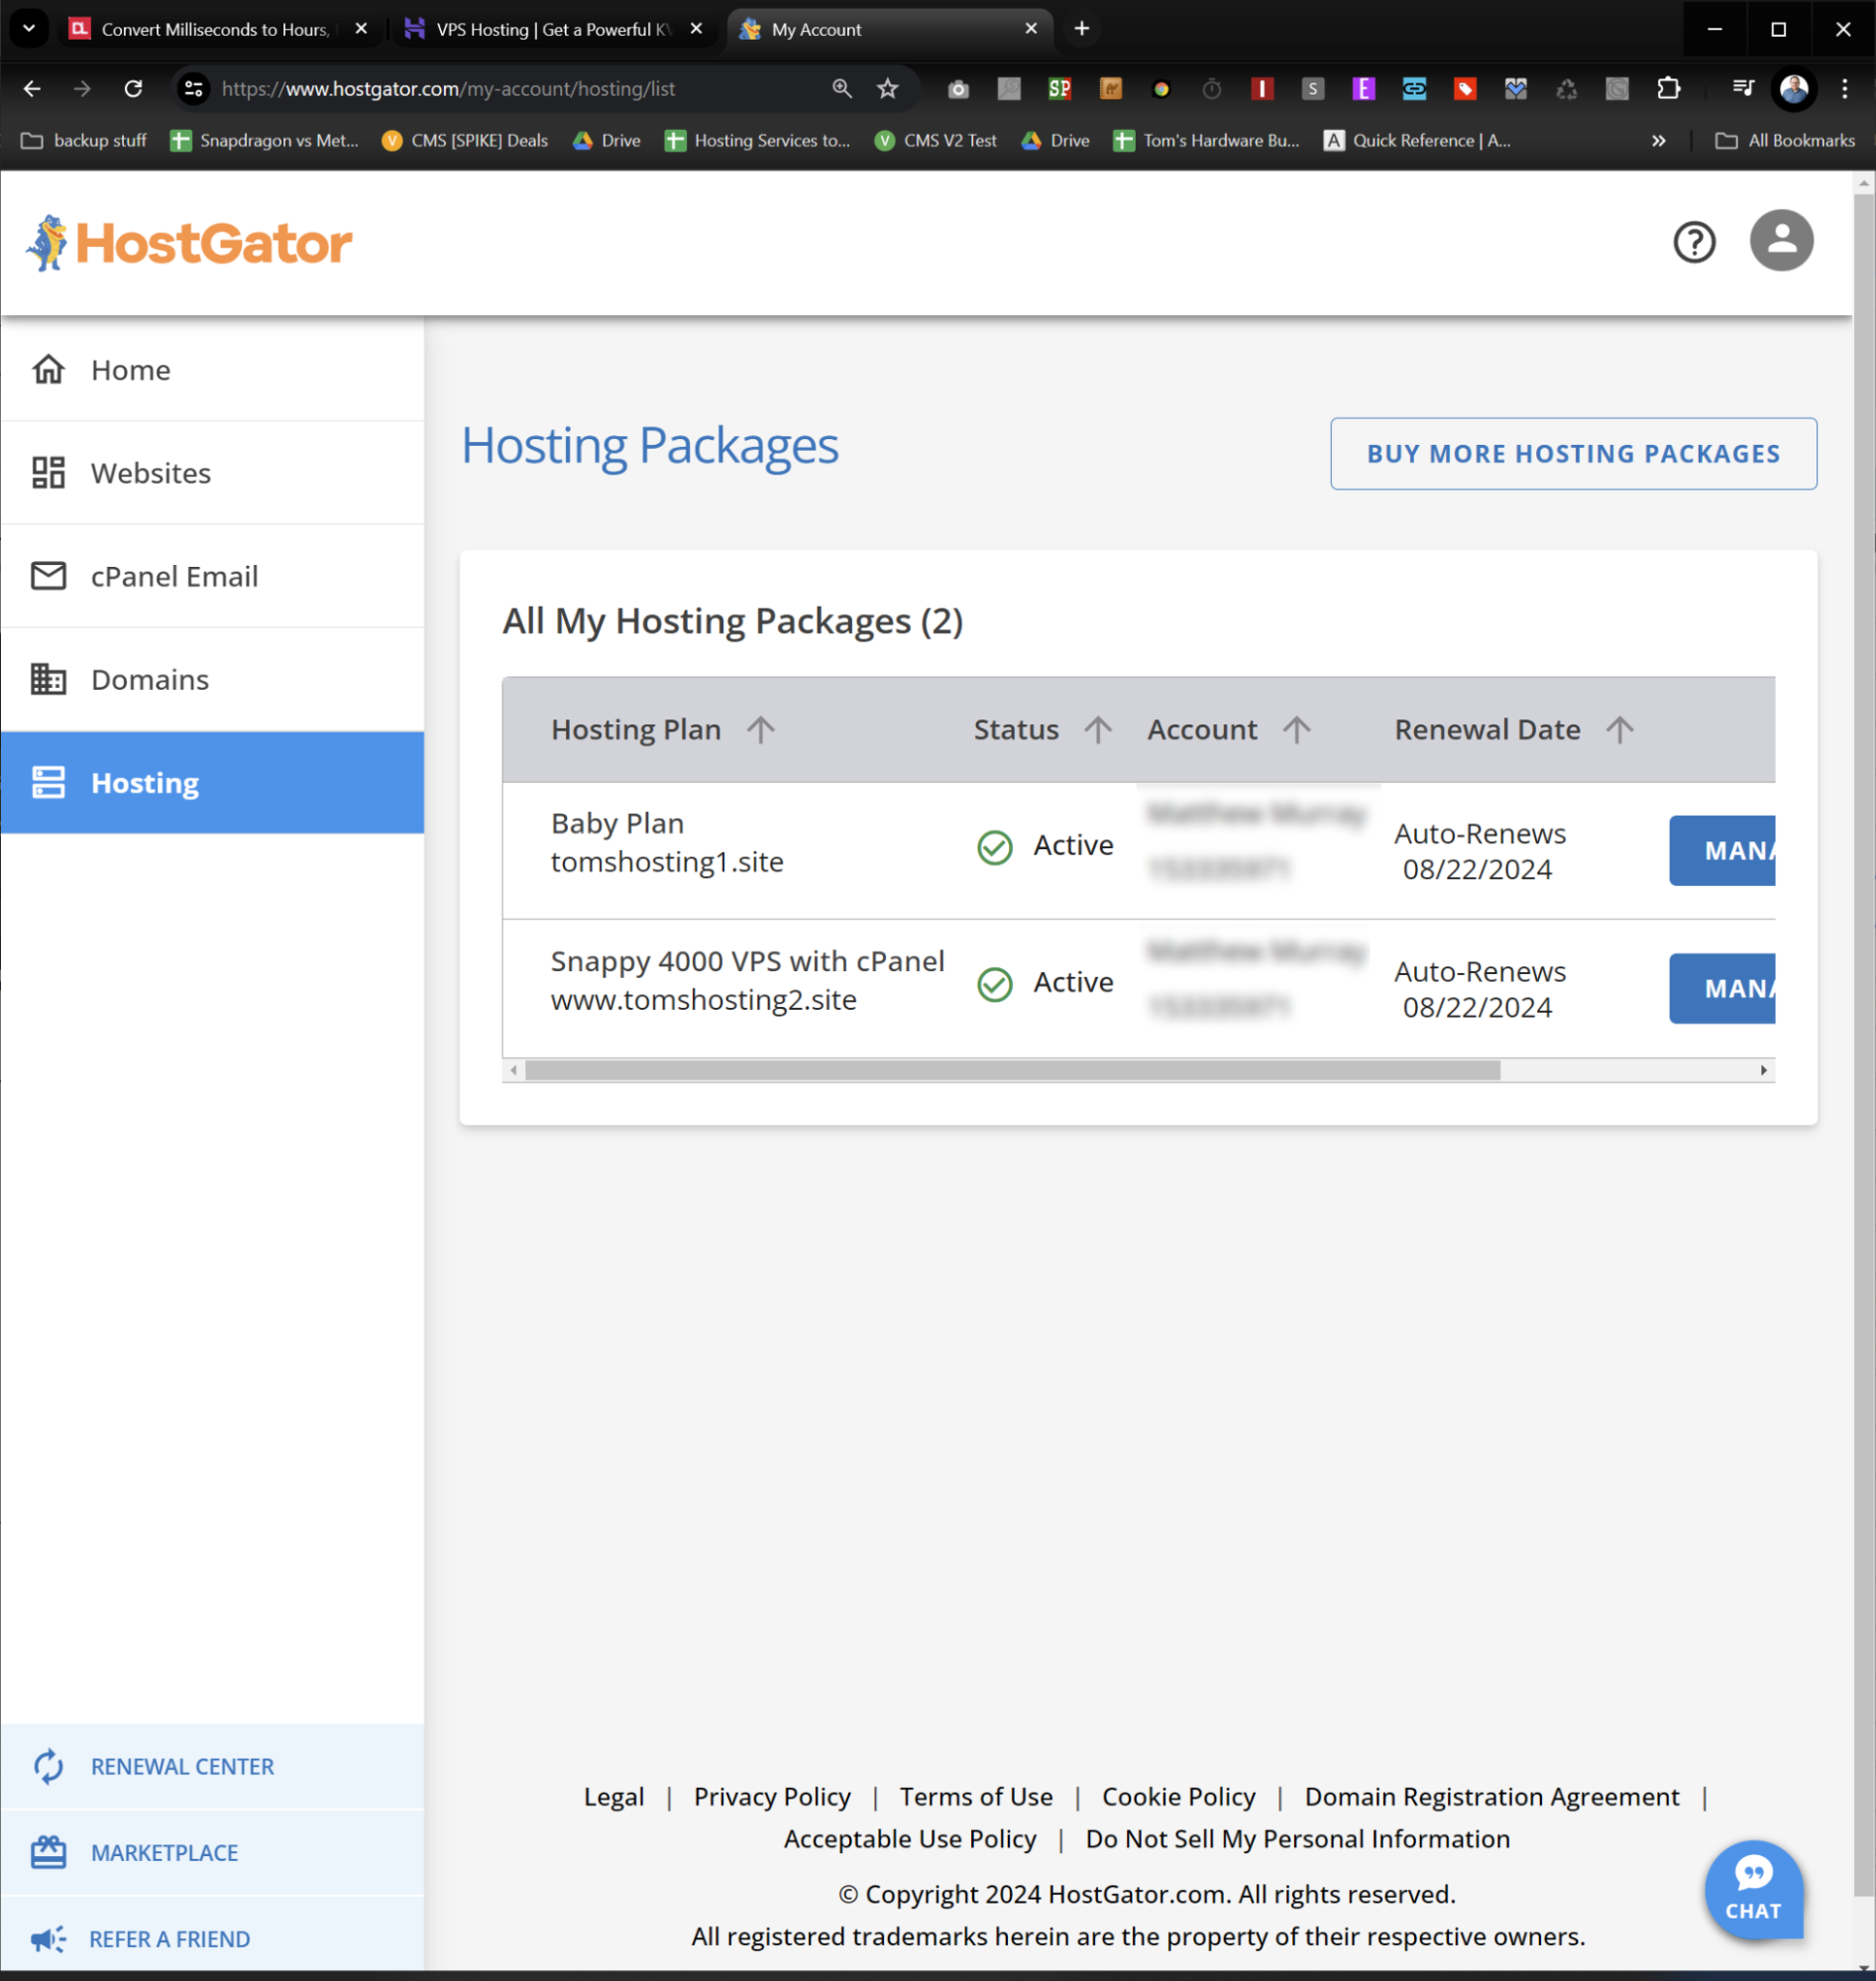Open Domain Registration Agreement link
The height and width of the screenshot is (1981, 1876).
(x=1492, y=1797)
